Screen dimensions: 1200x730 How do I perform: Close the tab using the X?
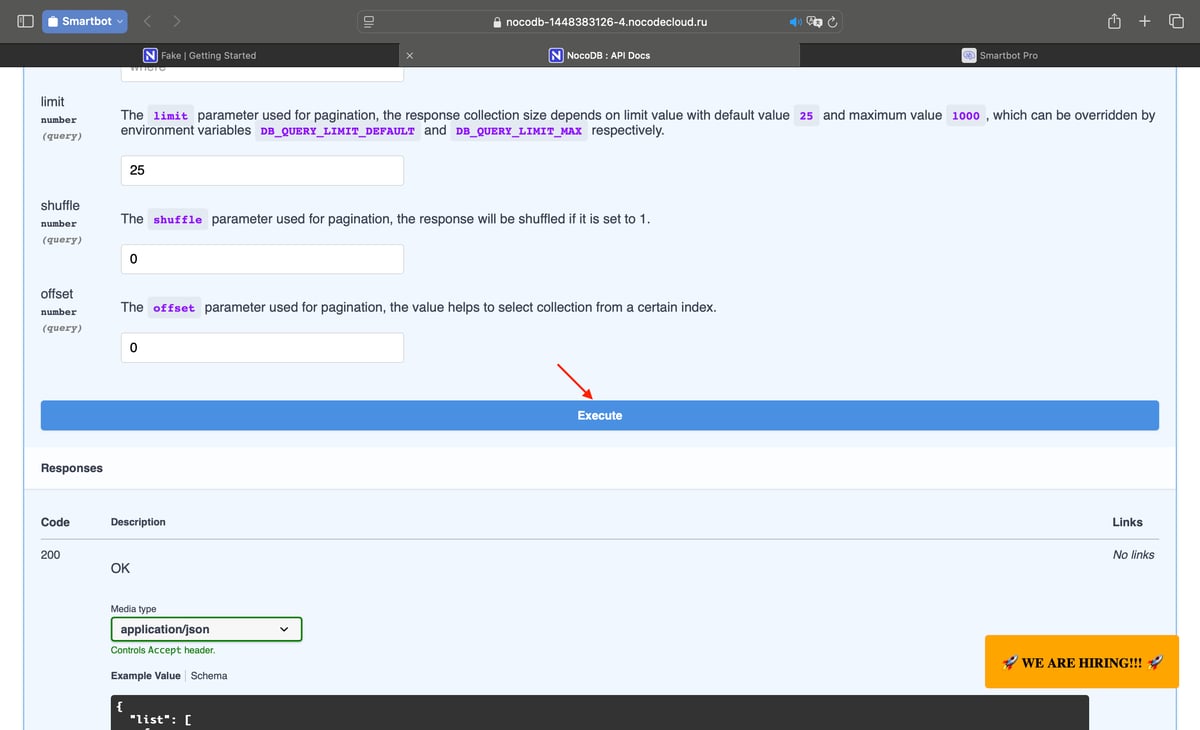coord(410,55)
